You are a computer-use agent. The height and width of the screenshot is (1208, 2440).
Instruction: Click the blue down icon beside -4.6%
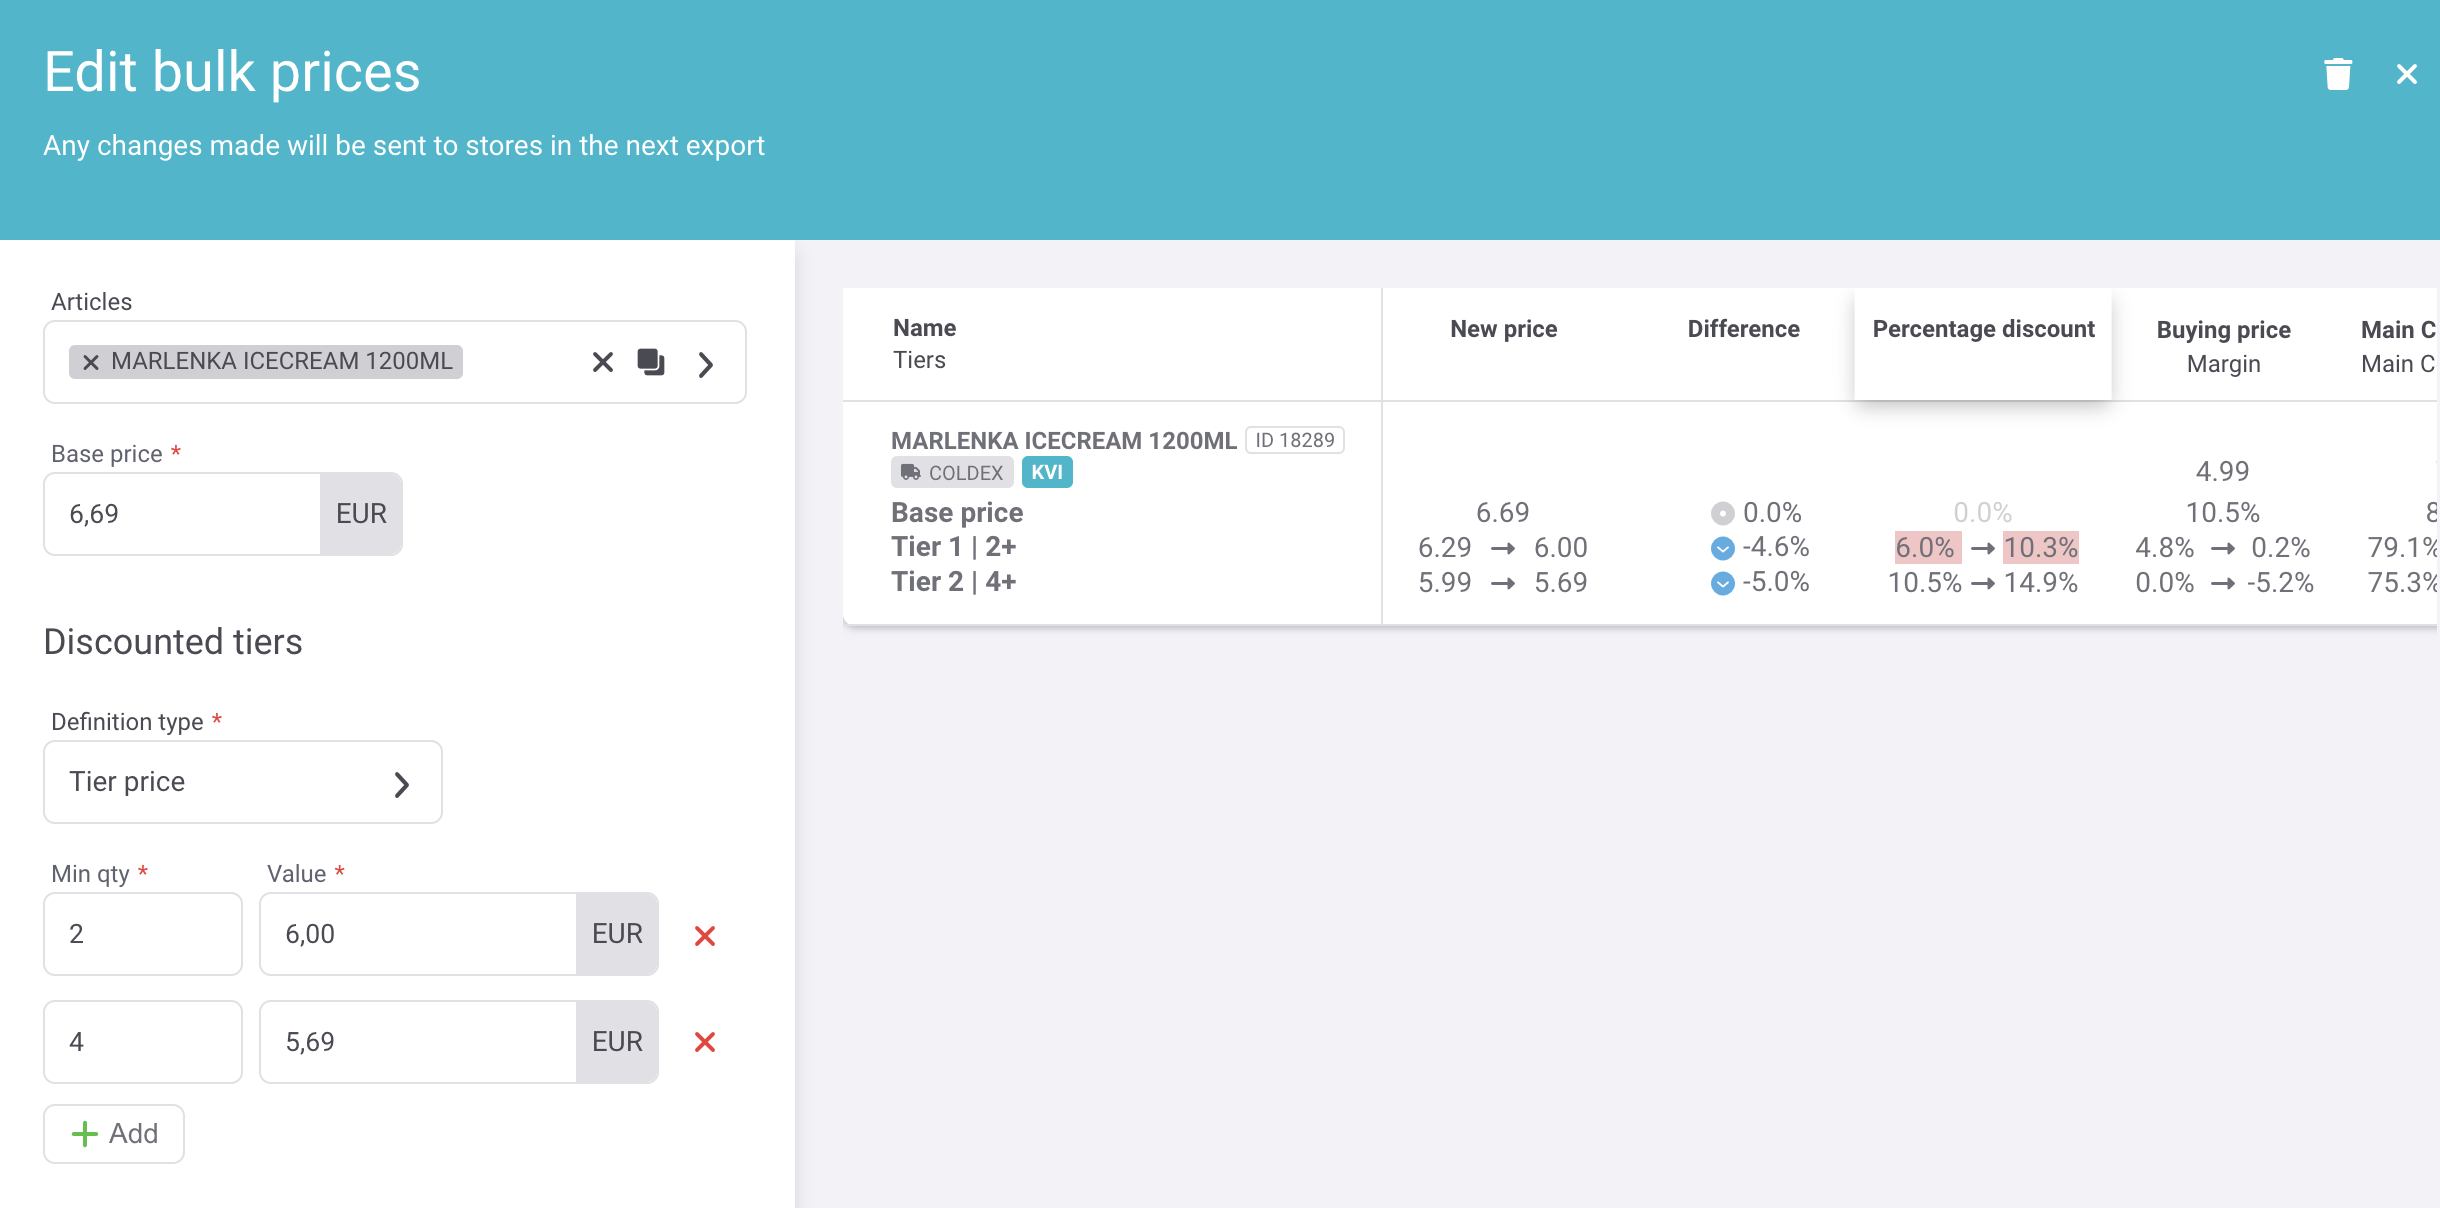click(1722, 548)
